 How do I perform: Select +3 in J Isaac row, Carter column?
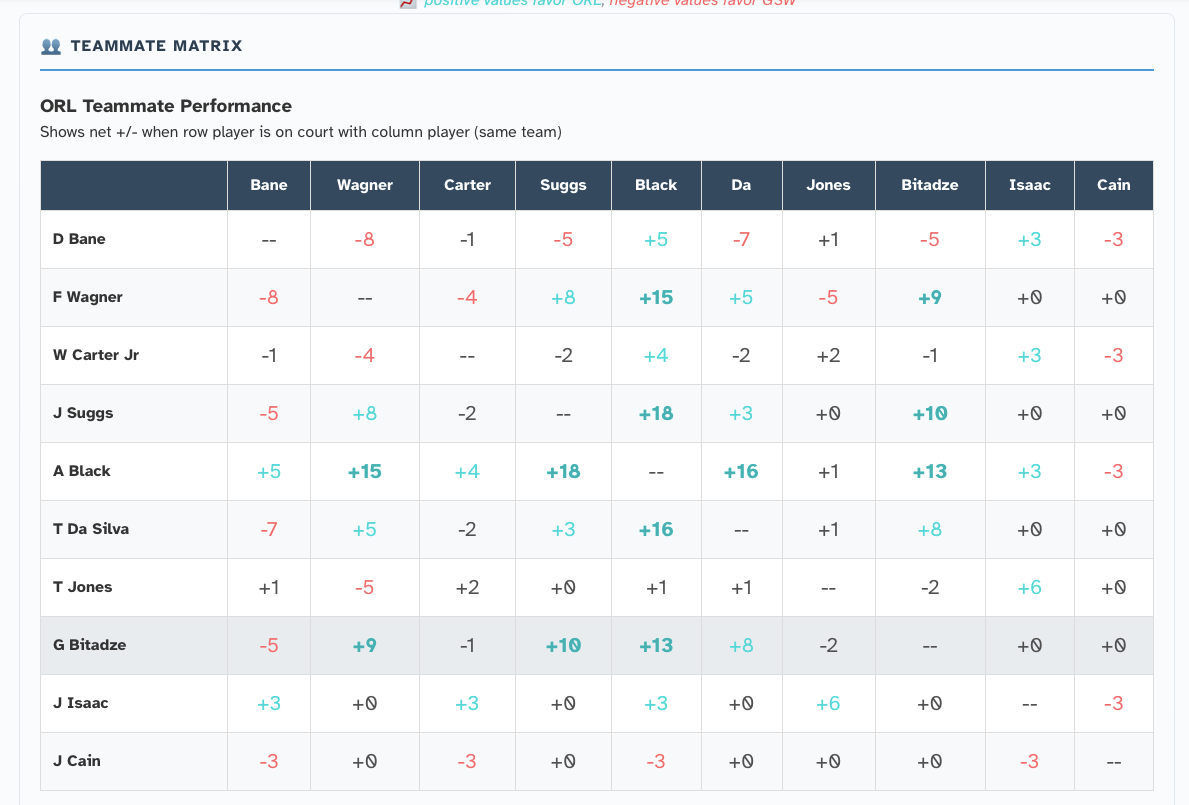467,703
